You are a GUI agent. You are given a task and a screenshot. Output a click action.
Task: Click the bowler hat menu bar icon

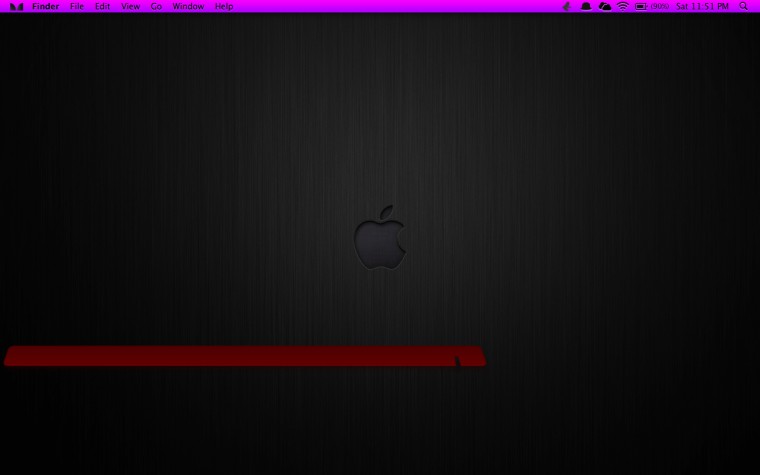(586, 6)
